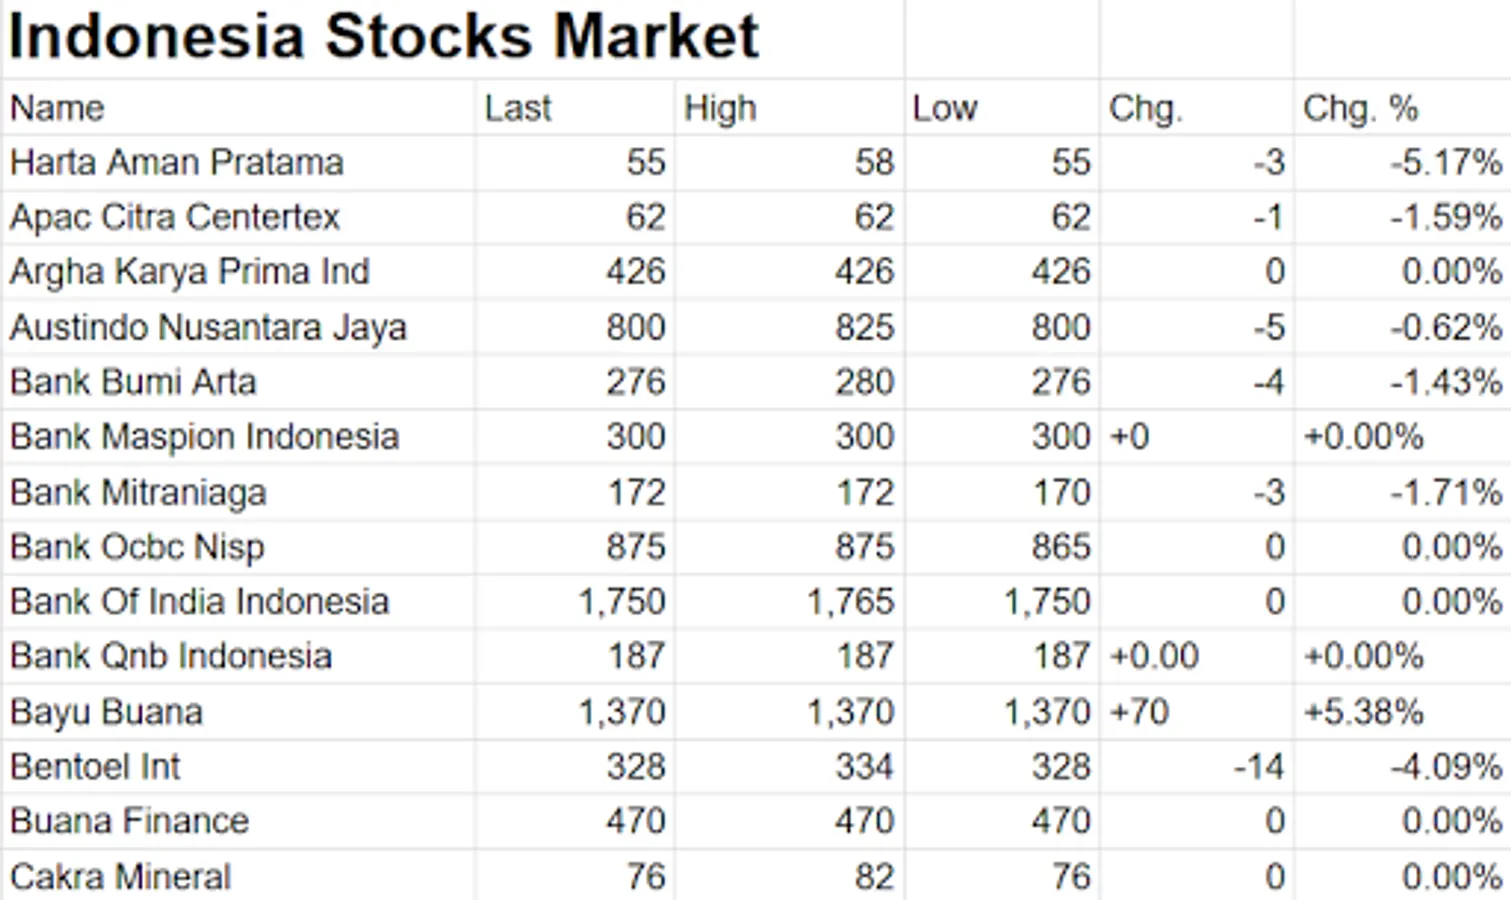Click the Indonesia Stocks Market title cell
This screenshot has width=1511, height=900.
tap(384, 38)
